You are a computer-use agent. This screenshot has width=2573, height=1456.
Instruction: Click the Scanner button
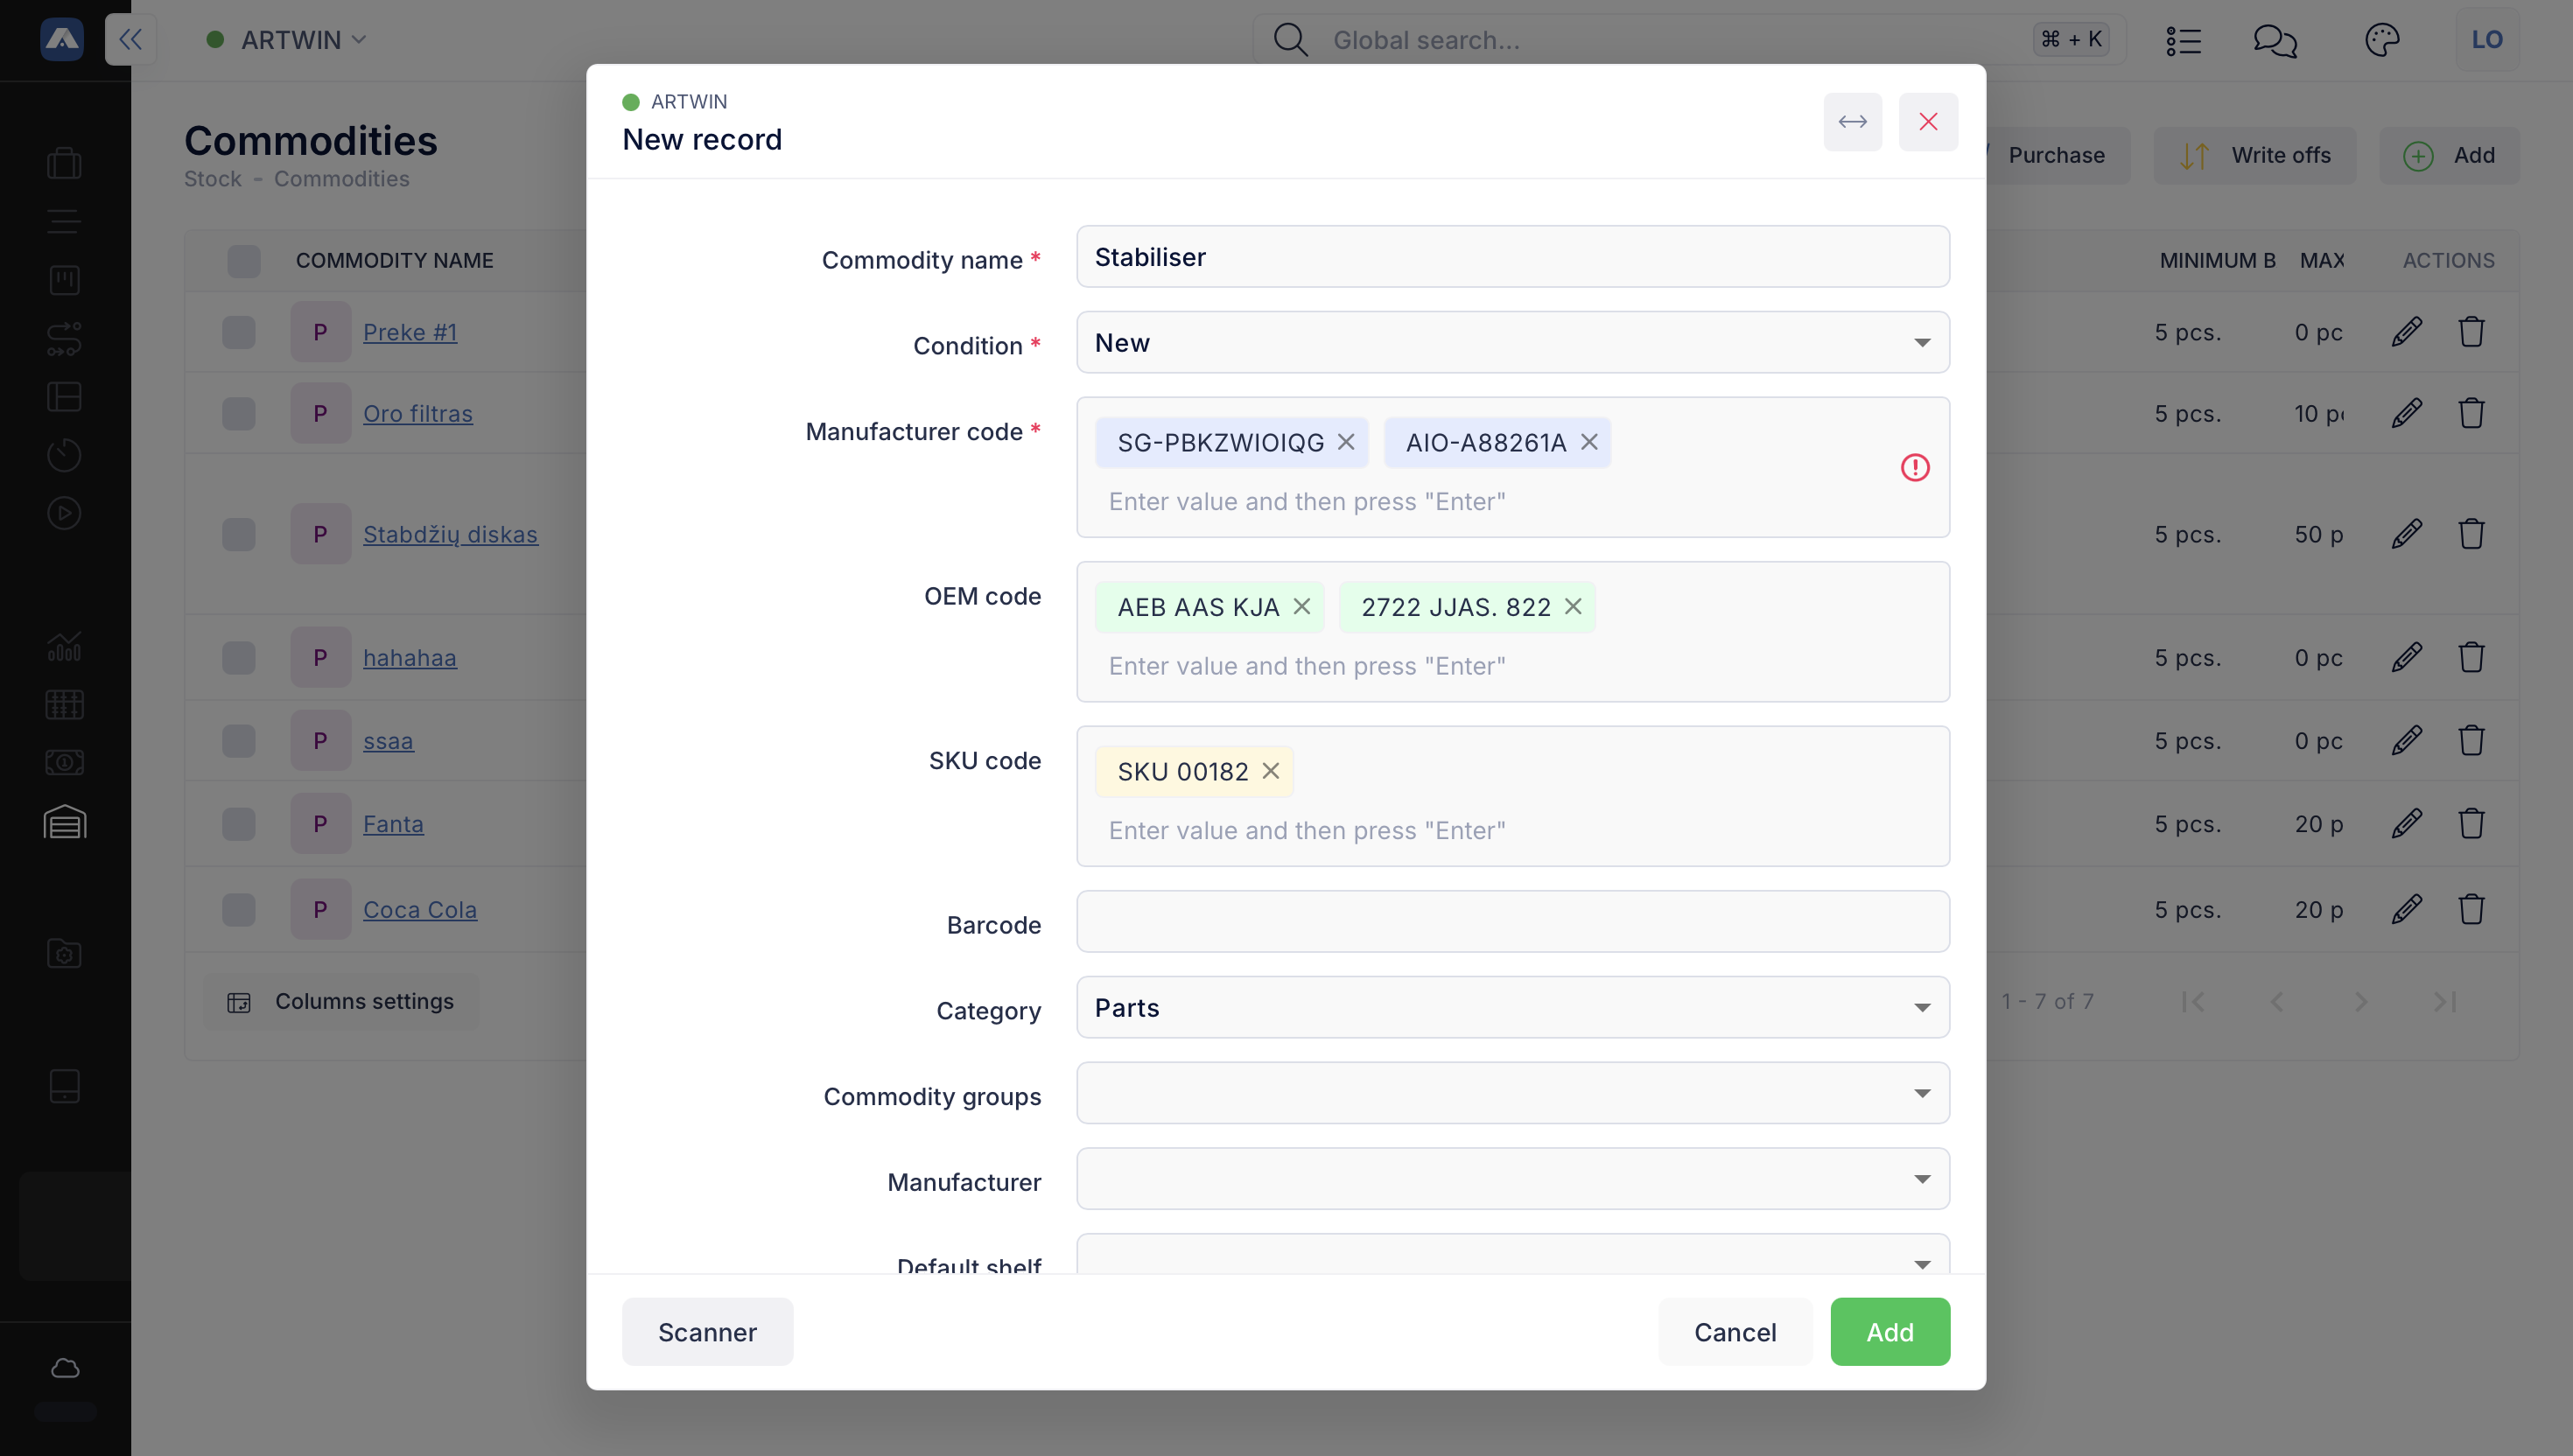tap(707, 1332)
